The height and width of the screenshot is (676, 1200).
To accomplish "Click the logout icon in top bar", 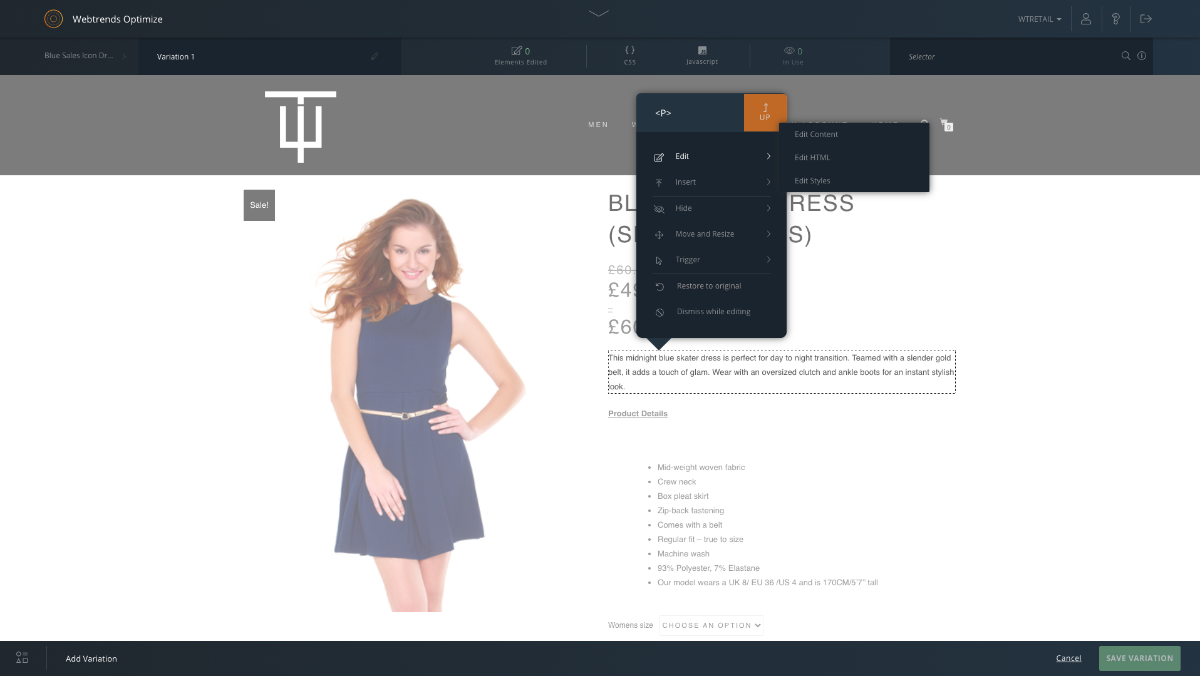I will pos(1146,19).
